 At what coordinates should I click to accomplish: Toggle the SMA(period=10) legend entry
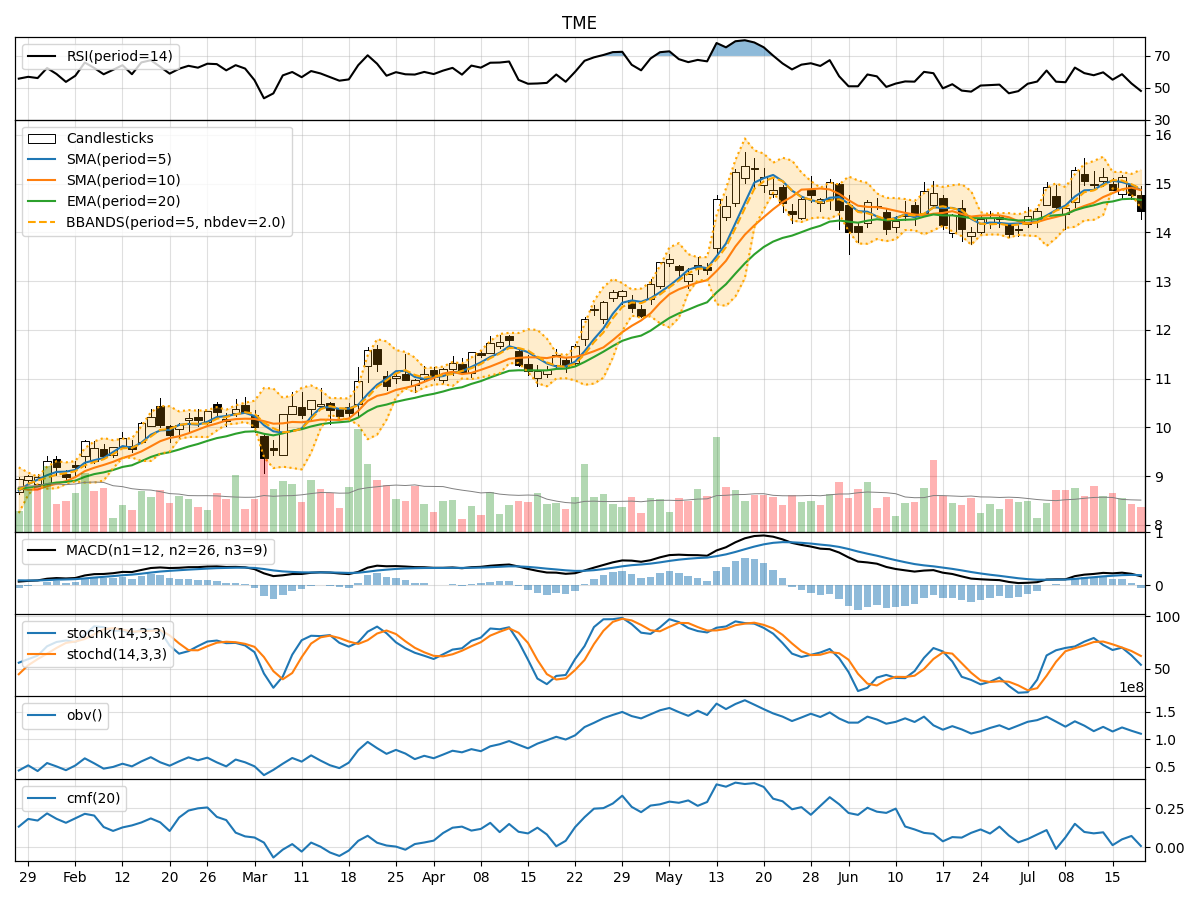pyautogui.click(x=124, y=181)
